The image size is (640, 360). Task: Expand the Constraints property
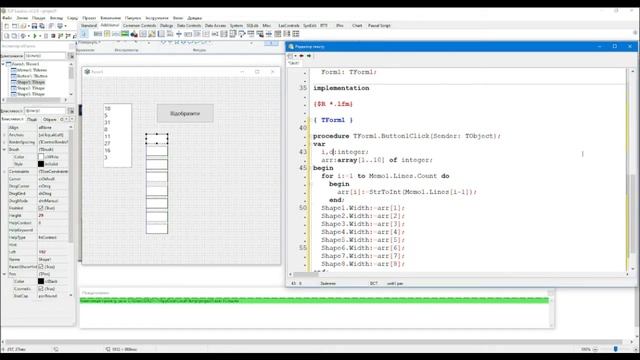point(4,171)
